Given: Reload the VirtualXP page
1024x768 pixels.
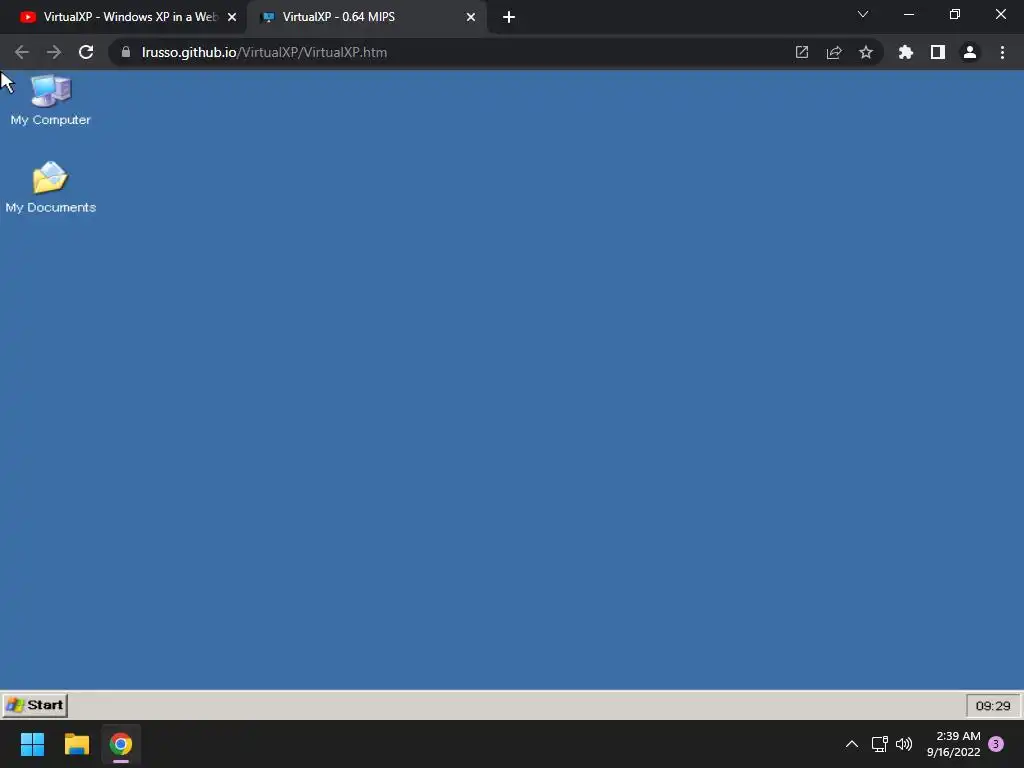Looking at the screenshot, I should (x=86, y=52).
